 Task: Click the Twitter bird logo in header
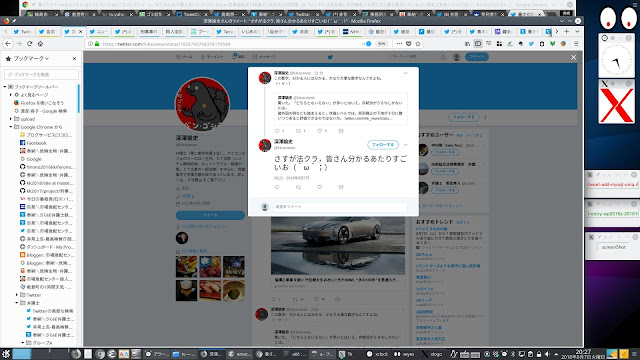click(330, 57)
